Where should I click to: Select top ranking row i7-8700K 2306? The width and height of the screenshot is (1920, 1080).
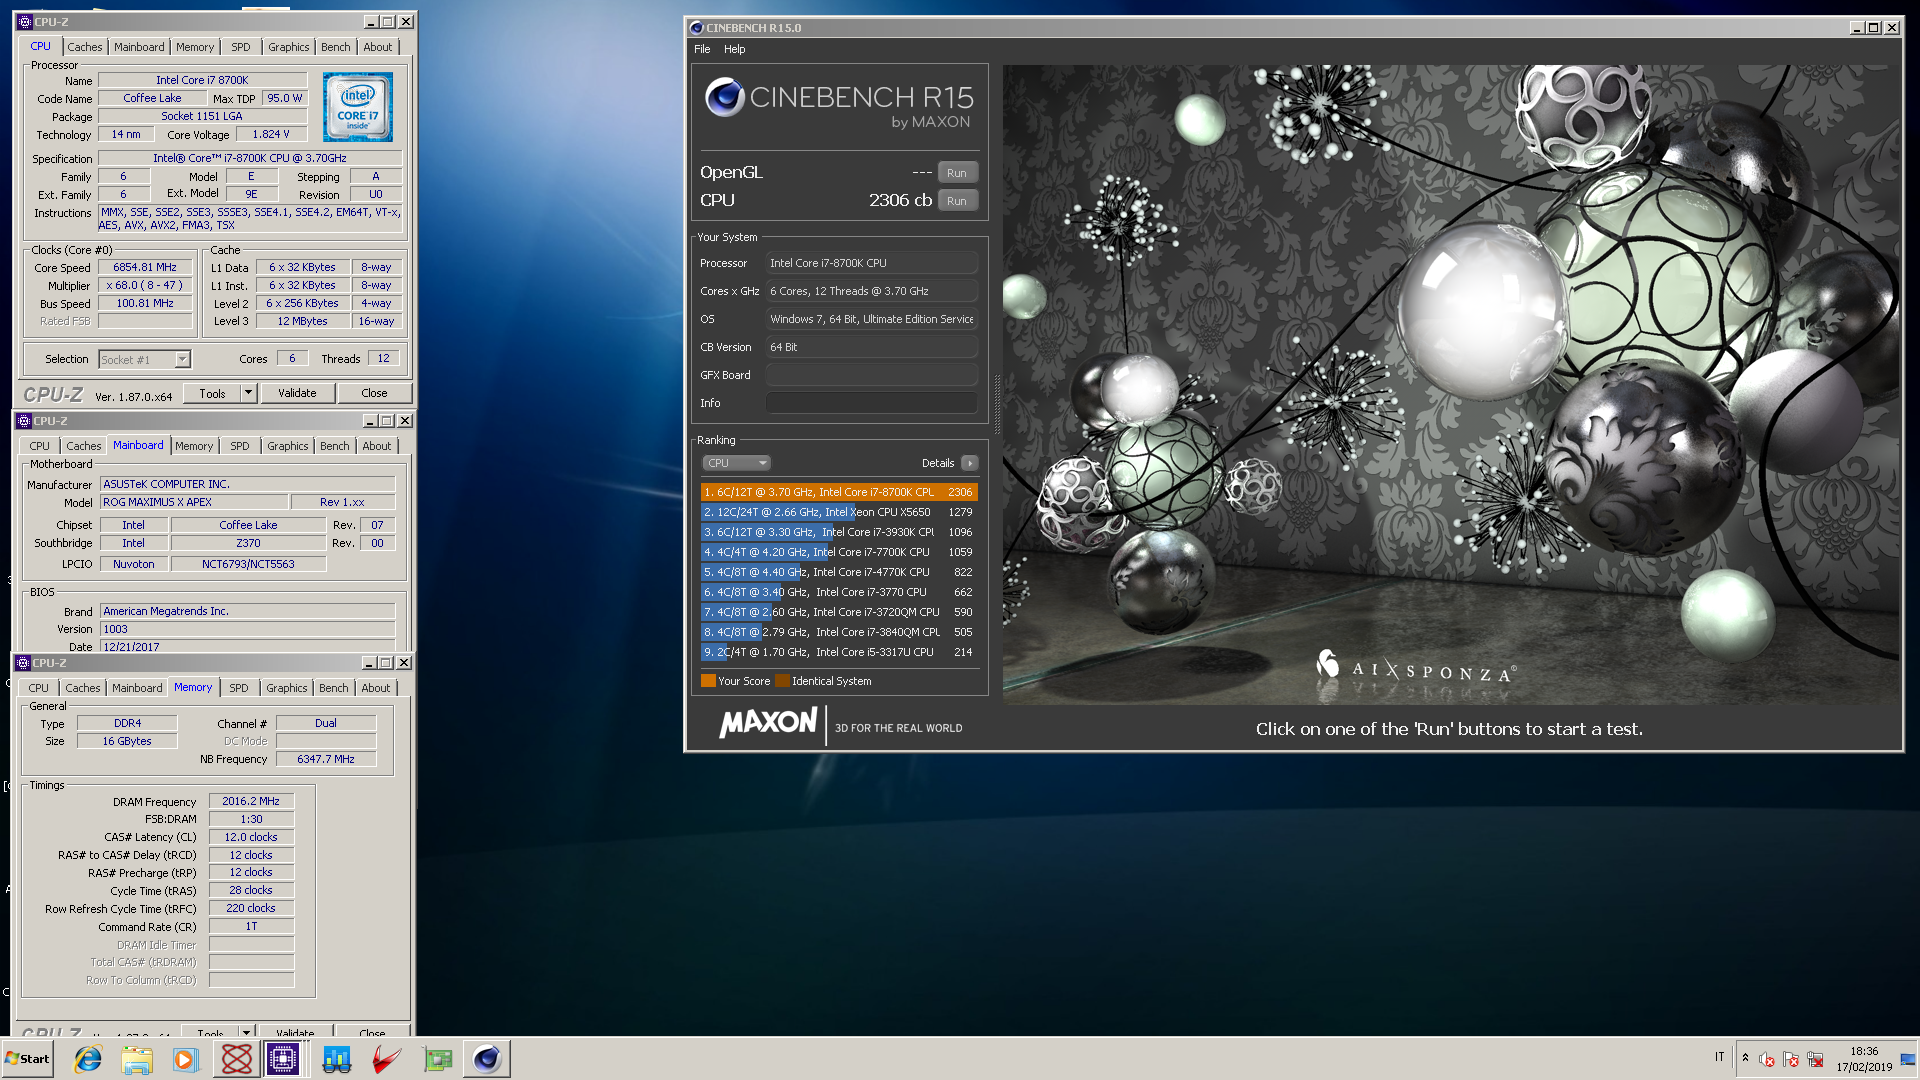click(838, 492)
